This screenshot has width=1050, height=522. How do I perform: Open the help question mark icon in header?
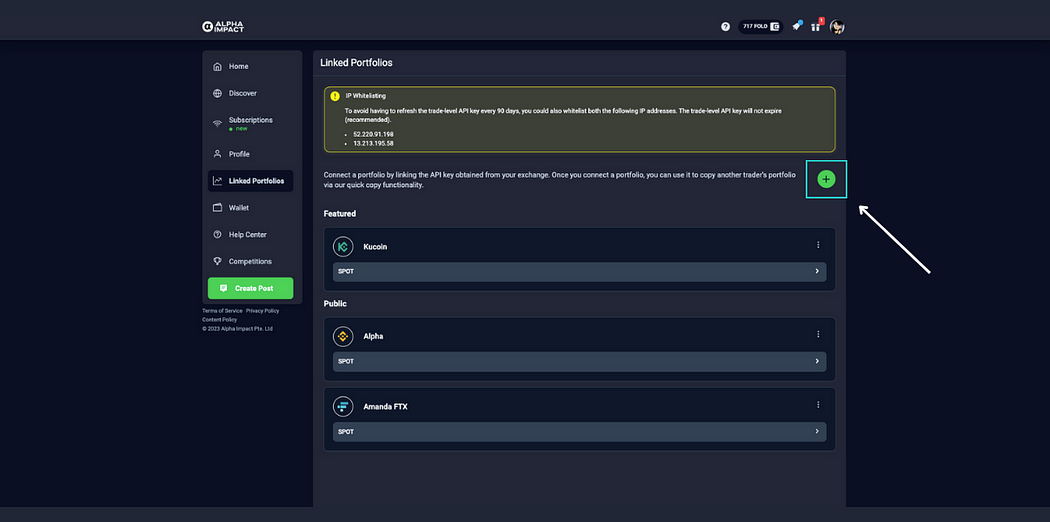725,27
